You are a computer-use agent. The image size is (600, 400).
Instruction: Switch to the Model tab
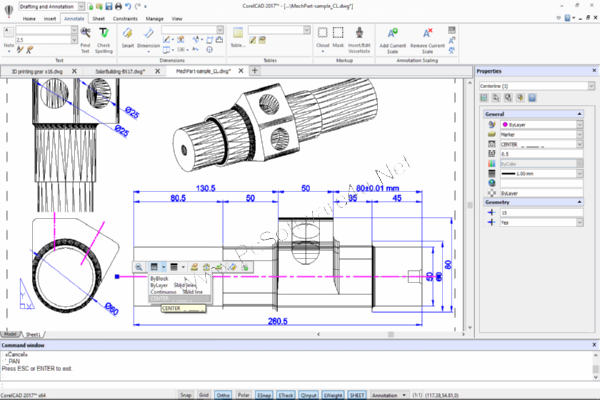click(x=10, y=334)
